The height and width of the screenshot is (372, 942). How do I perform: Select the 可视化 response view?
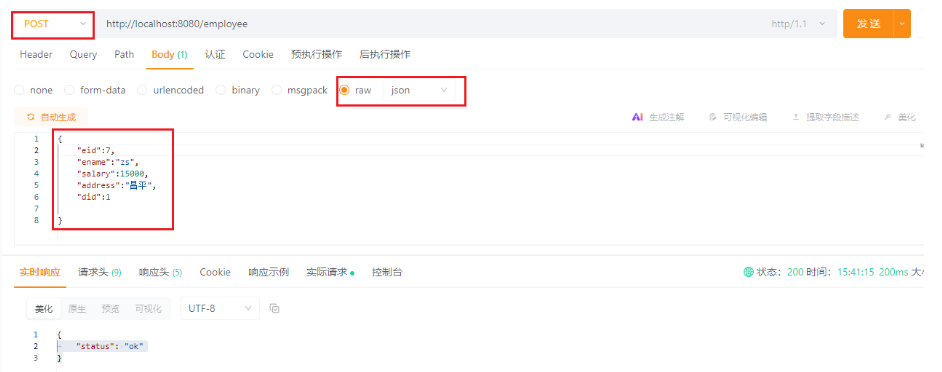(148, 309)
